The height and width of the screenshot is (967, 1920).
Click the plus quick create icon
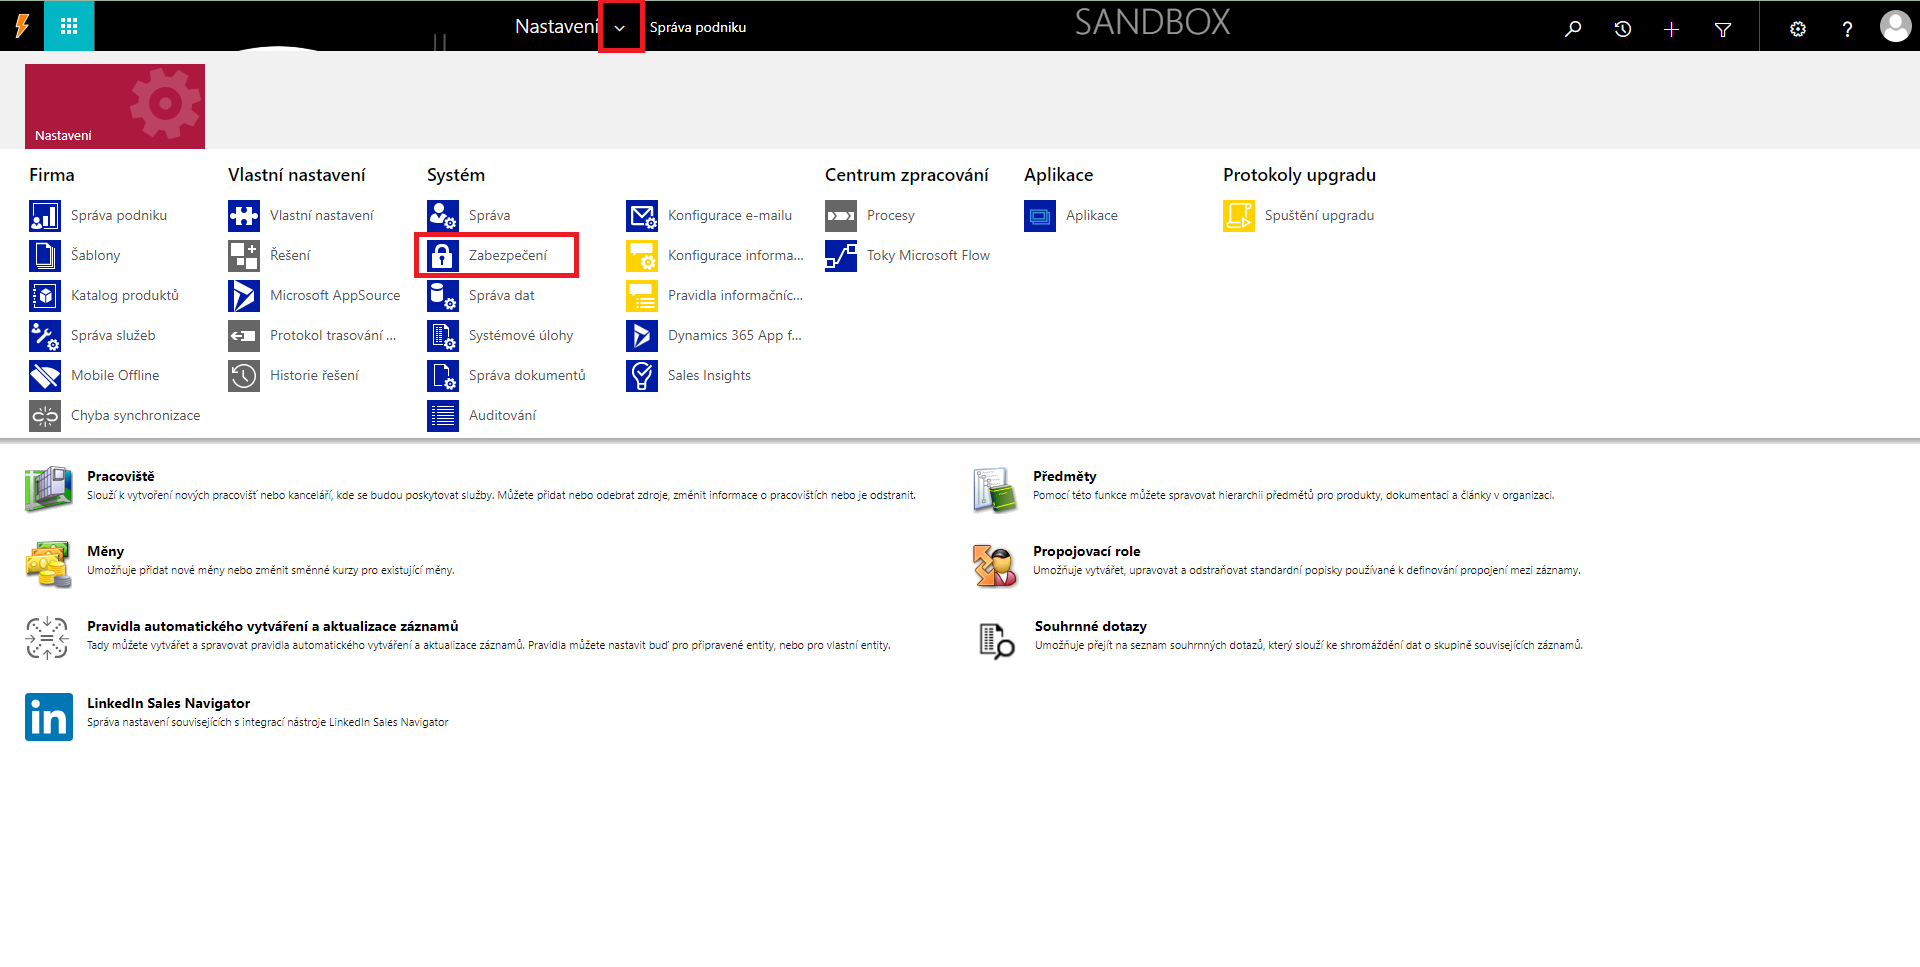(x=1671, y=29)
